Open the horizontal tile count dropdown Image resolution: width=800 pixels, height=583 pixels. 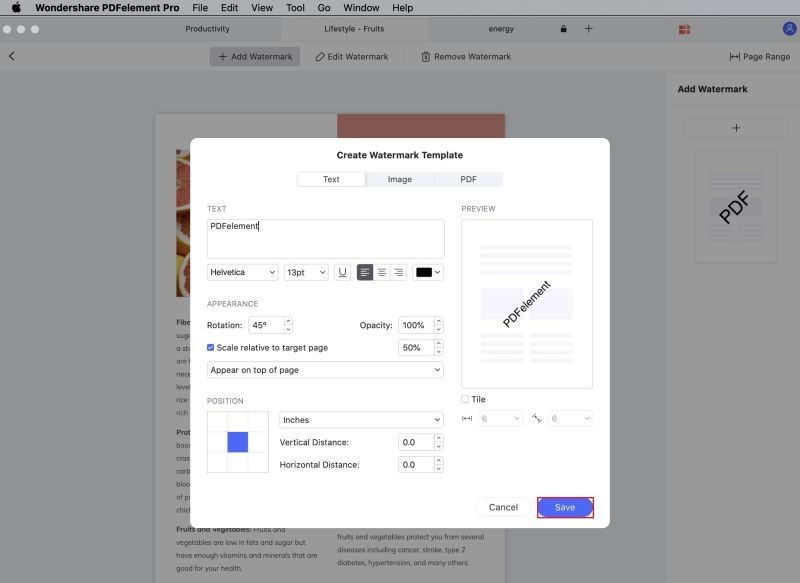coord(500,419)
